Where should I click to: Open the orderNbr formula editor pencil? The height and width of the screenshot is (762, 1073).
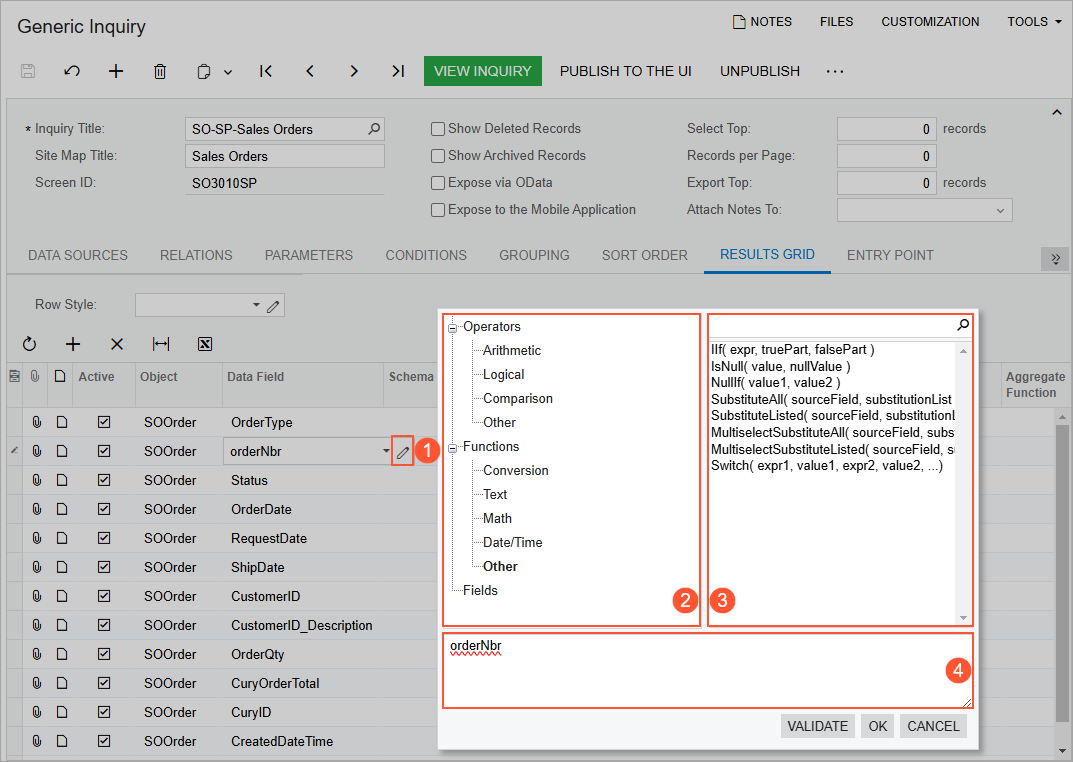click(x=402, y=452)
